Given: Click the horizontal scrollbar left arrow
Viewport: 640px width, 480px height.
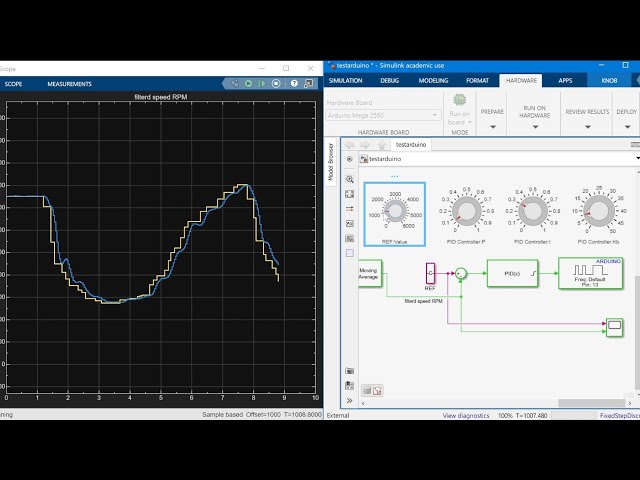Looking at the screenshot, I should (363, 403).
